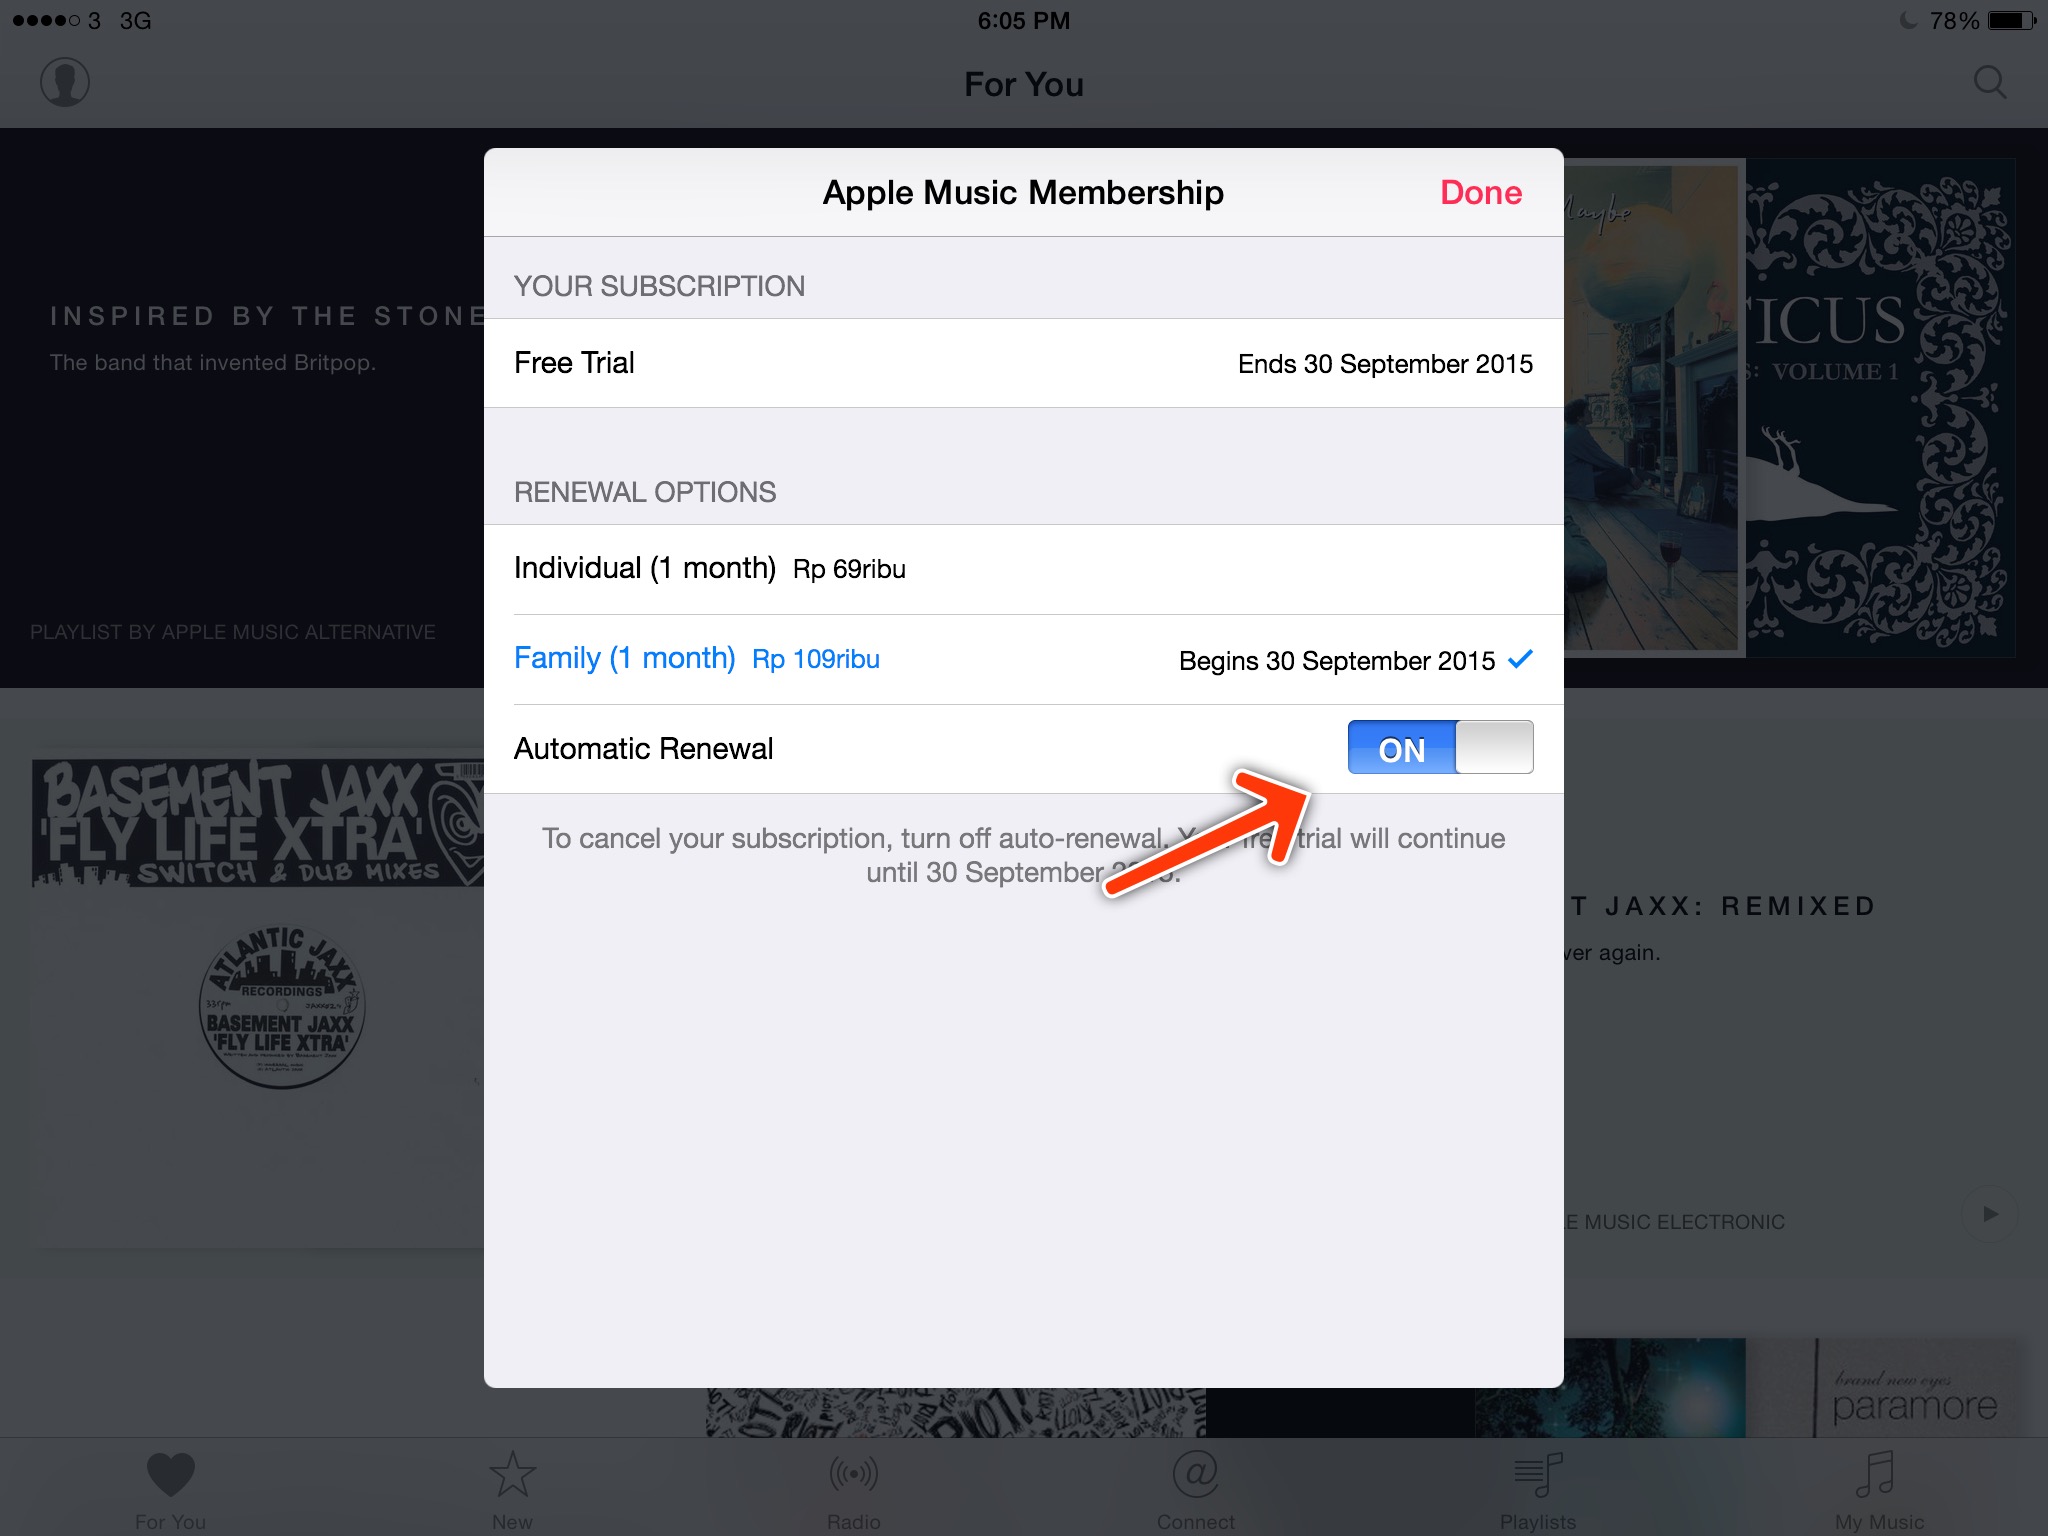The image size is (2048, 1536).
Task: Play the Apple Music Electronic playlist
Action: [x=1990, y=1214]
